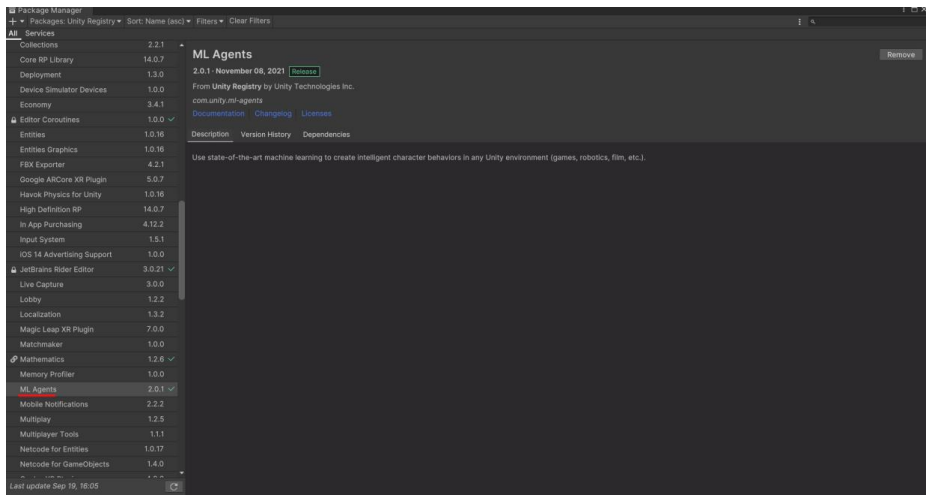Select the Havok Physics for Unity package

click(x=92, y=195)
